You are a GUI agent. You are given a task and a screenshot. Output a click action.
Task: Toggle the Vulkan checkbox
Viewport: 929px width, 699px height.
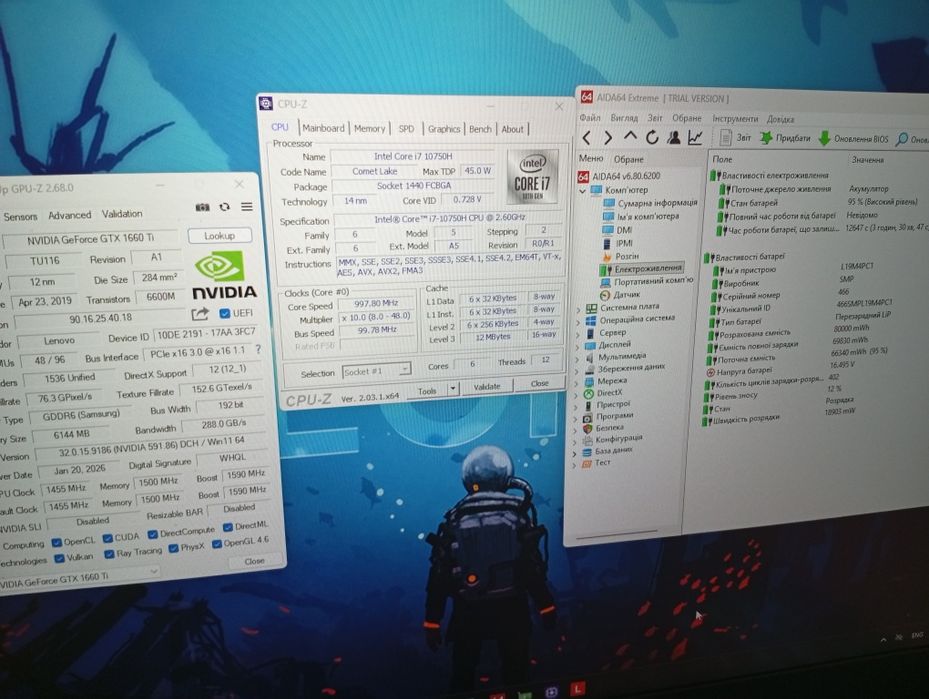tap(59, 558)
